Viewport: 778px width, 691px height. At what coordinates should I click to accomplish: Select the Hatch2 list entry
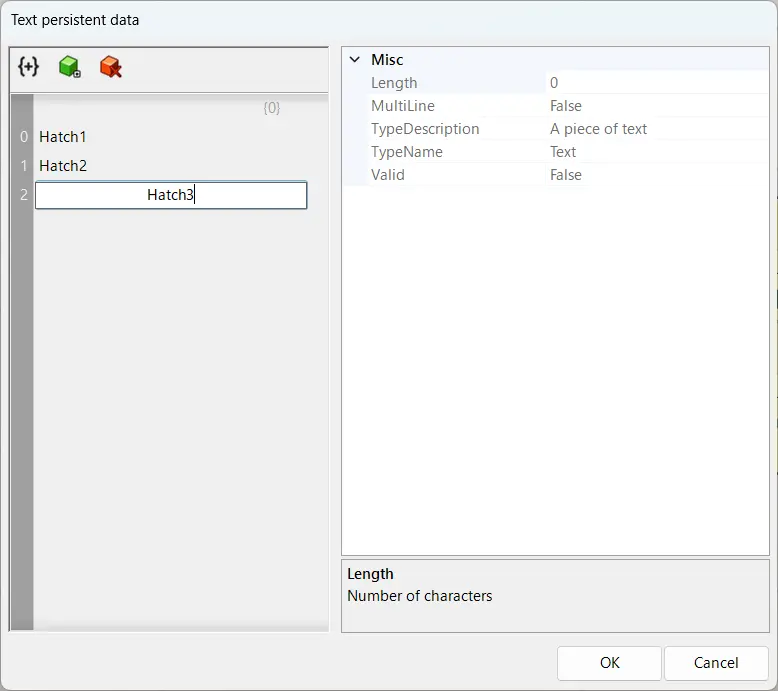(63, 166)
